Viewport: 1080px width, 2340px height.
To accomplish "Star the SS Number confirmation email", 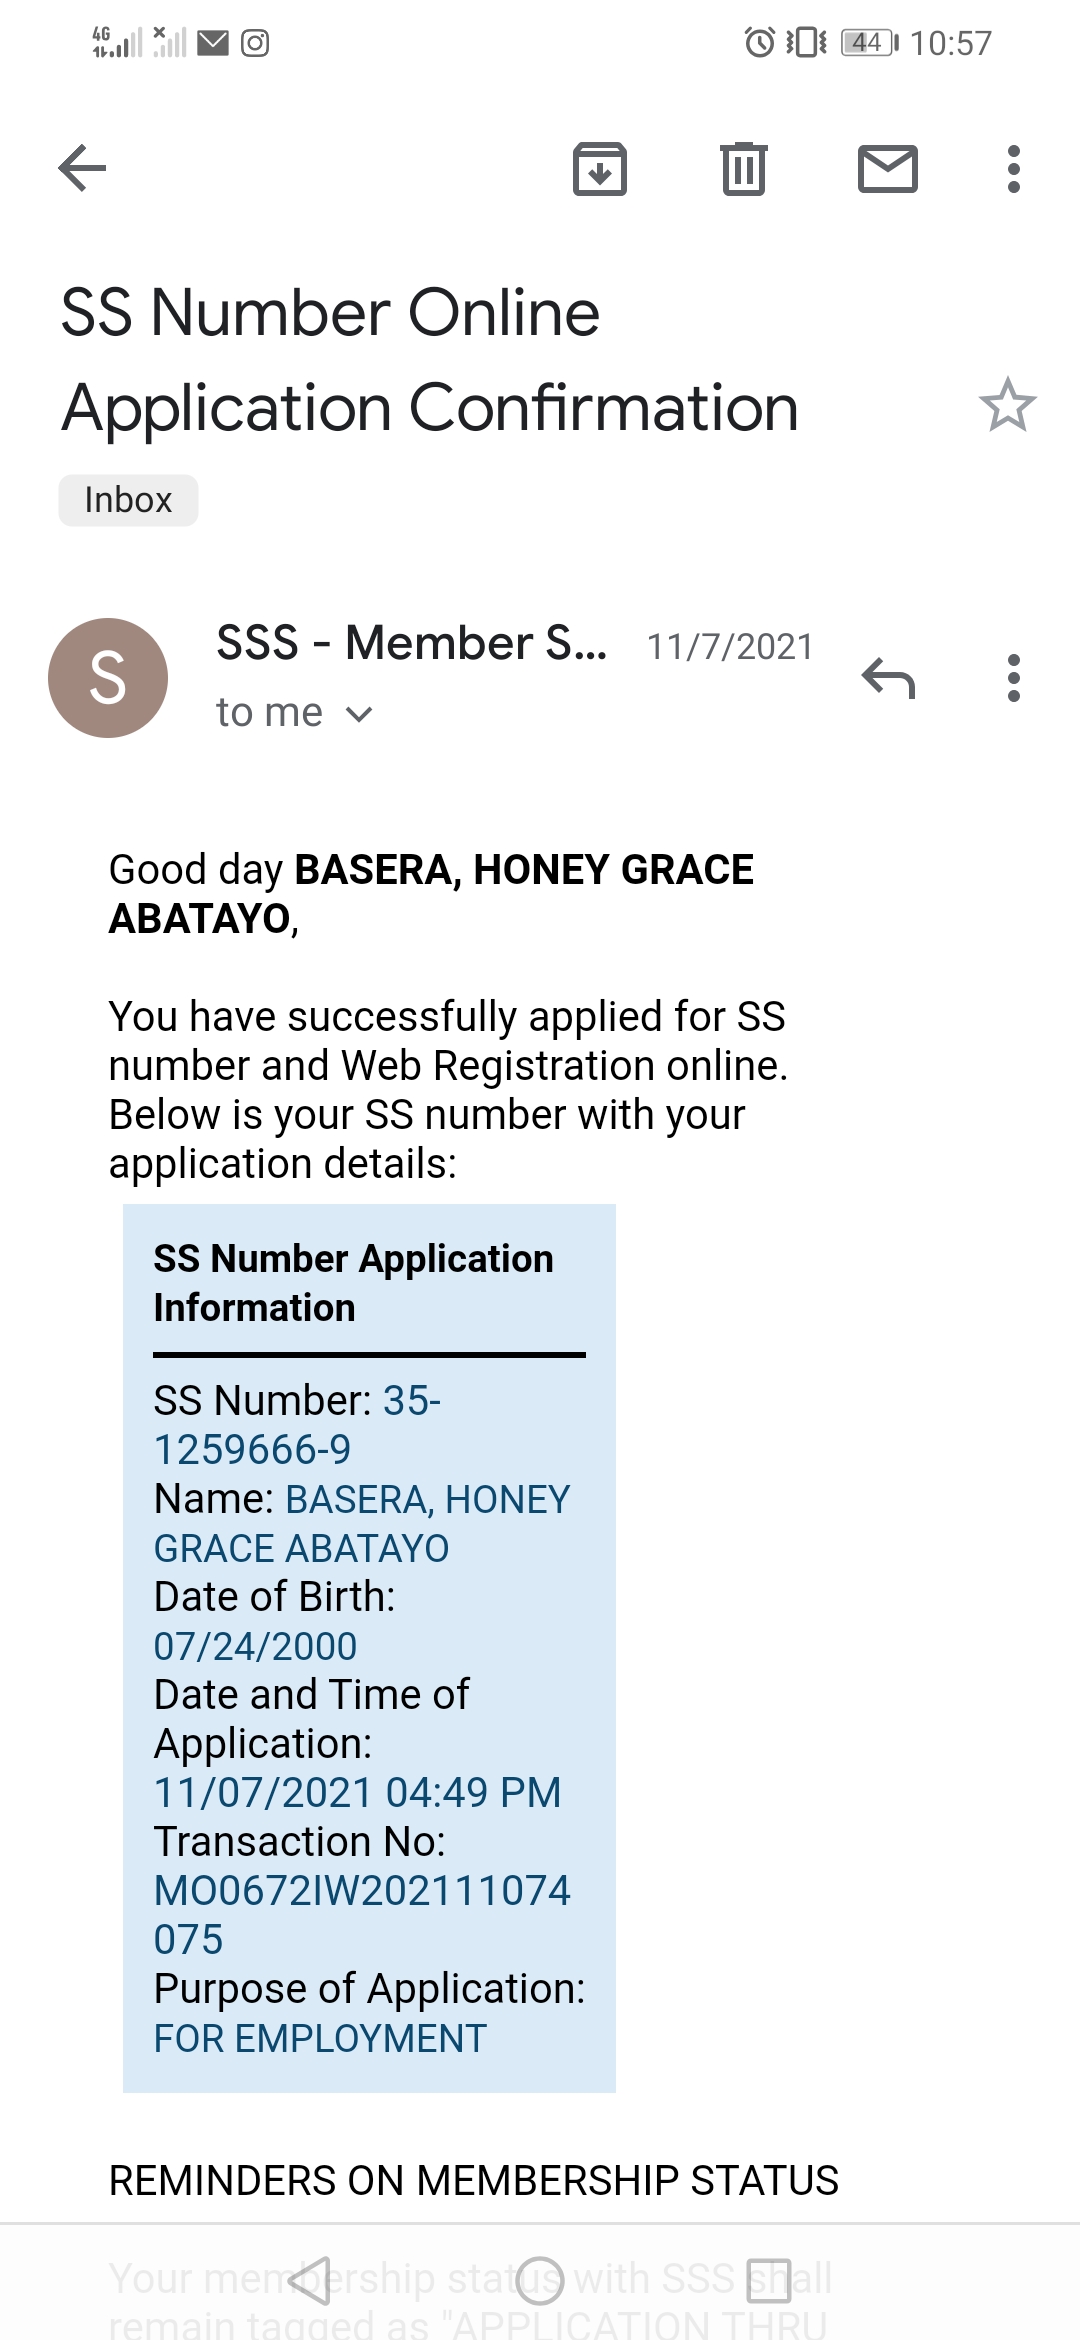I will pyautogui.click(x=1007, y=405).
